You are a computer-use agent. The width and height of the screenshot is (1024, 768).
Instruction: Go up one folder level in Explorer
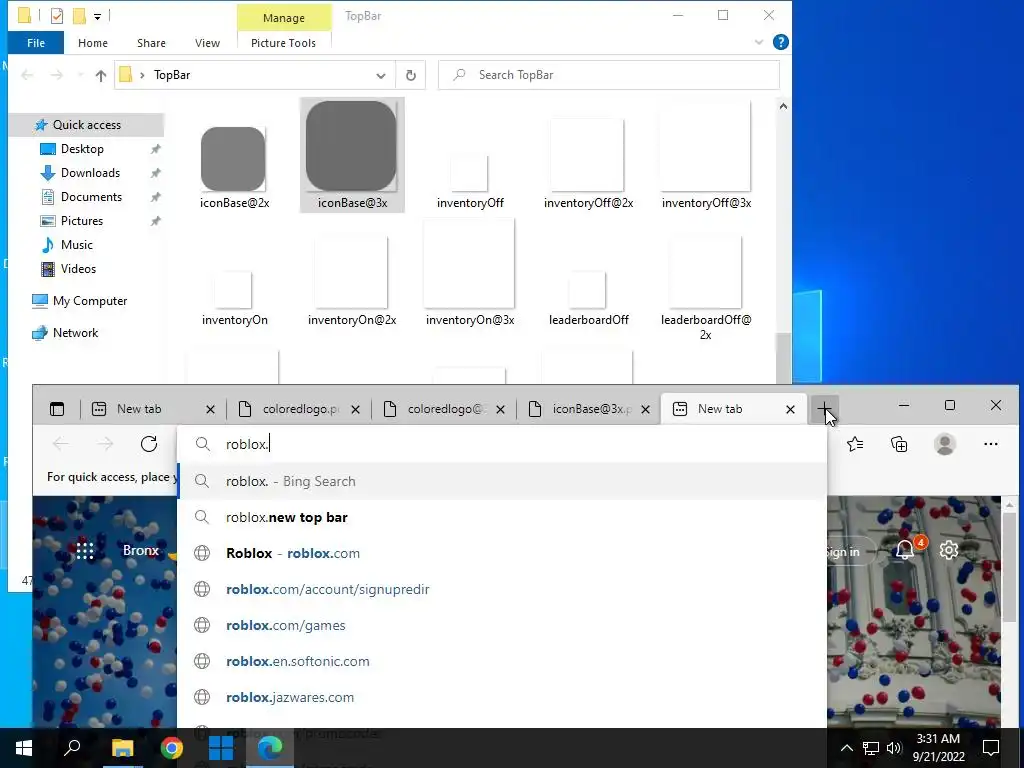click(101, 75)
